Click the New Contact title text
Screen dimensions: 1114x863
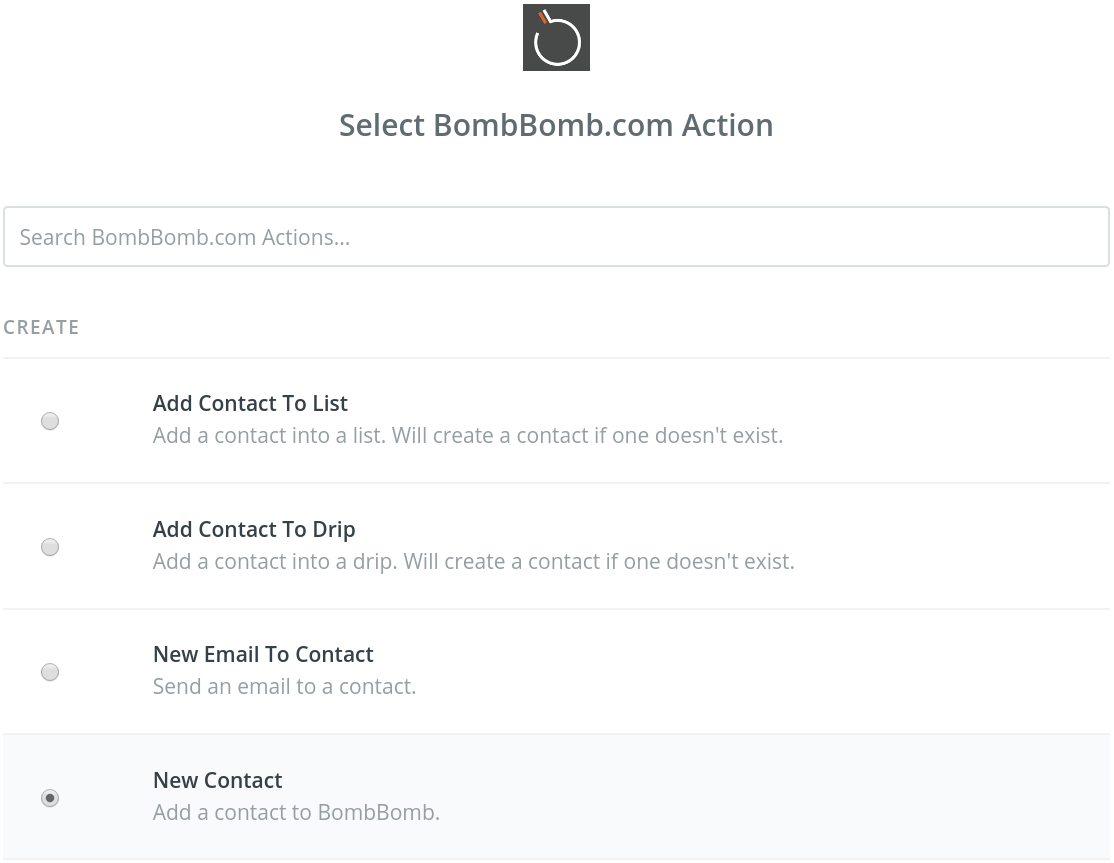217,780
